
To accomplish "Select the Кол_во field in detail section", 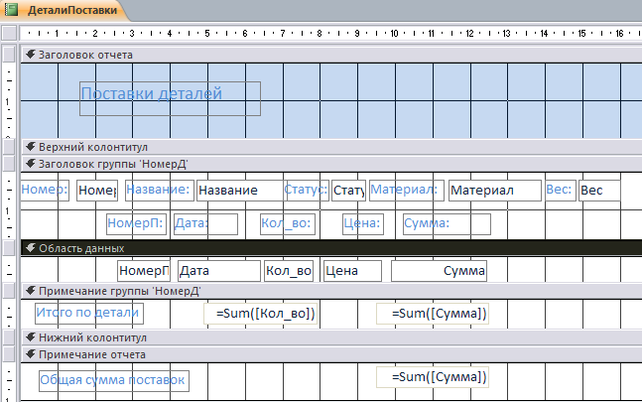I will (289, 271).
